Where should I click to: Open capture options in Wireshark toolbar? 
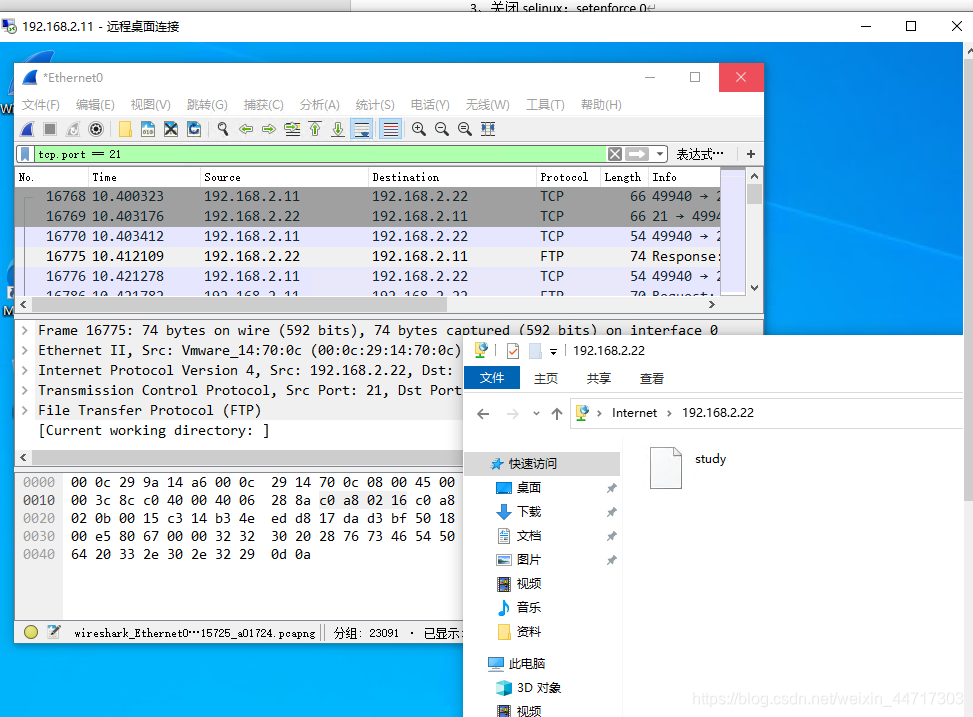(96, 129)
